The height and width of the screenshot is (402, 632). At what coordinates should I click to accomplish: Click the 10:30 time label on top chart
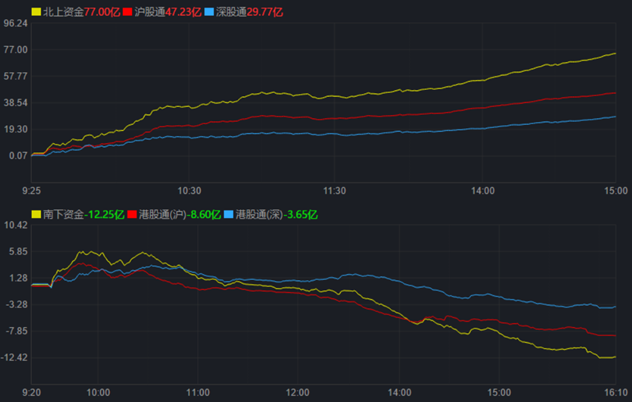[189, 190]
